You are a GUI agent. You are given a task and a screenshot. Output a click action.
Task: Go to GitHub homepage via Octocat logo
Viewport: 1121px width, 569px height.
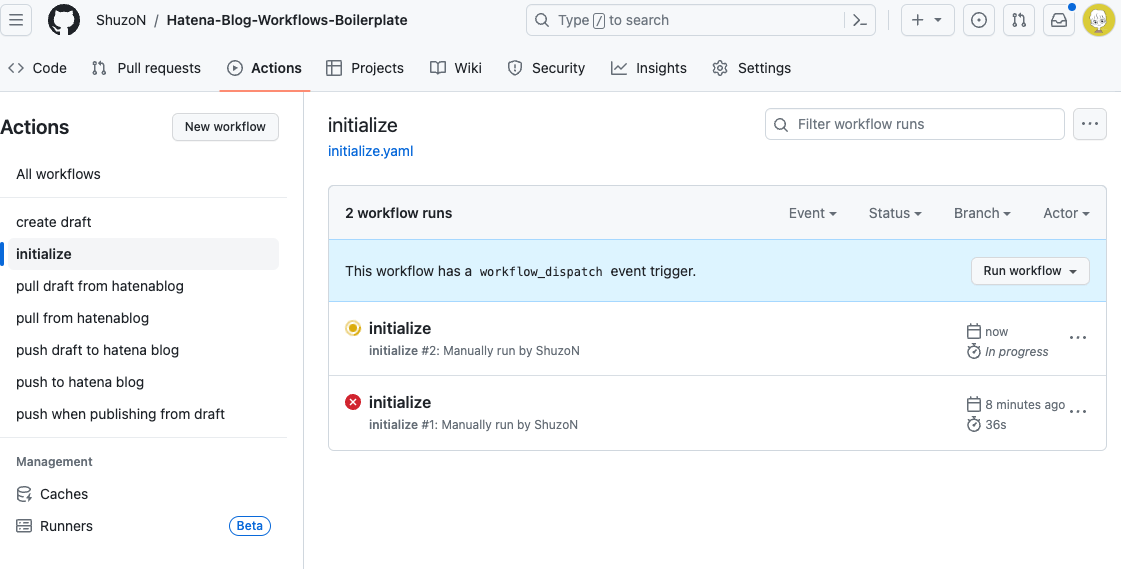coord(64,20)
